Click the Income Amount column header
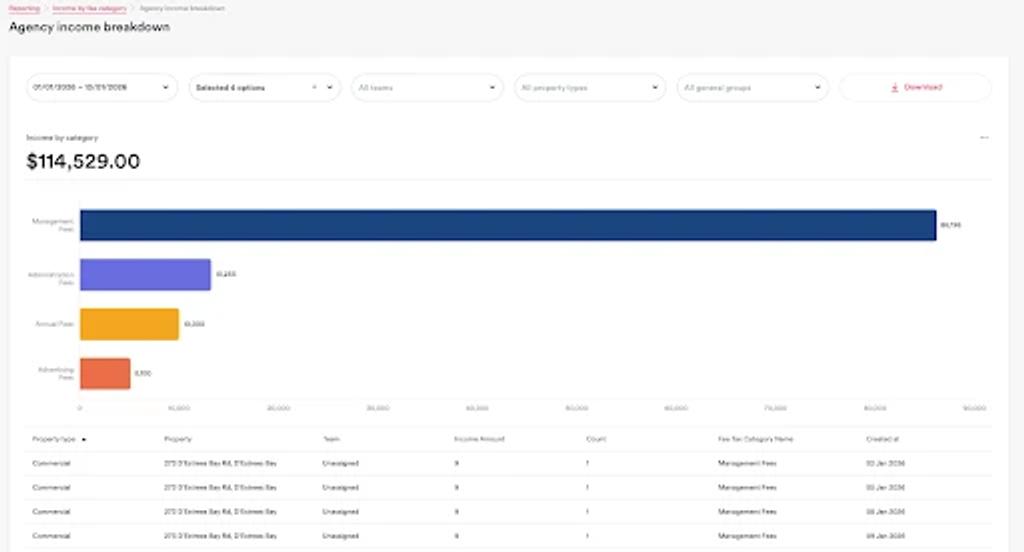This screenshot has height=552, width=1024. pos(479,439)
